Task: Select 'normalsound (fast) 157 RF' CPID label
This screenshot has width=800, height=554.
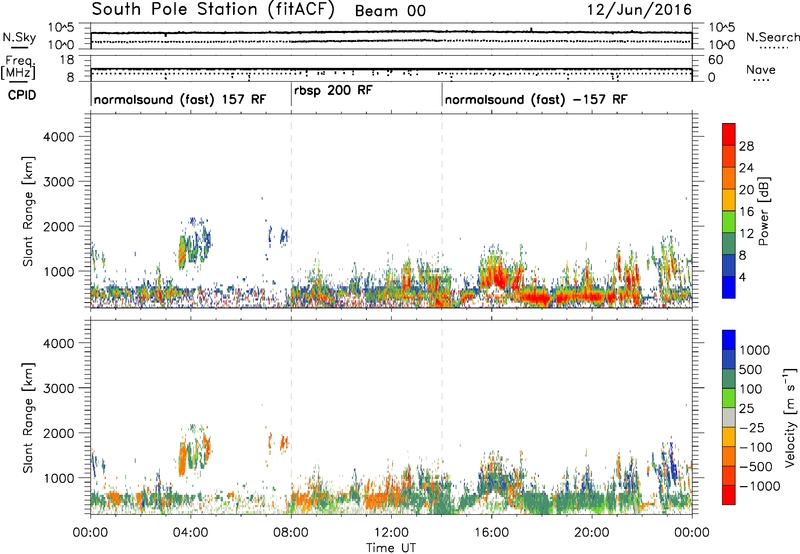Action: coord(180,99)
